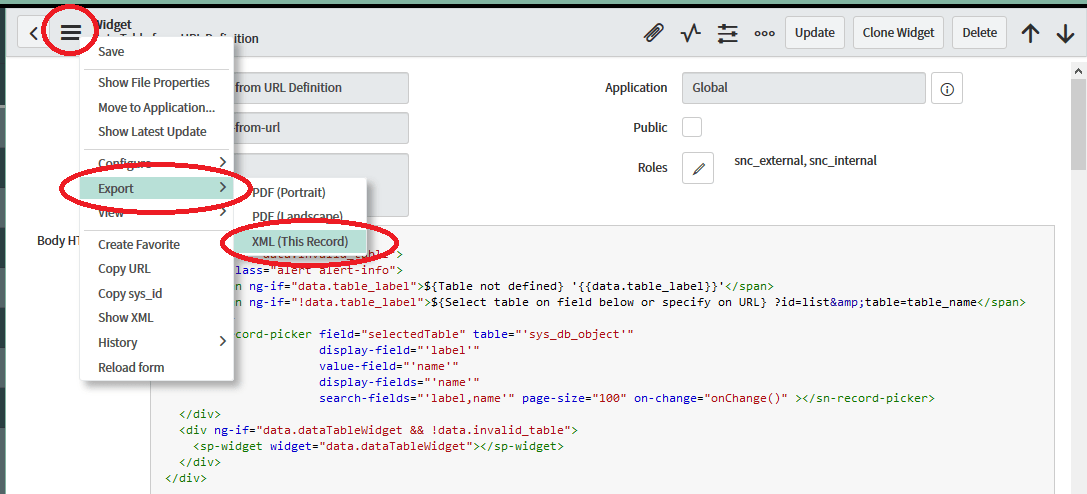Click the Update button
1087x494 pixels.
814,33
